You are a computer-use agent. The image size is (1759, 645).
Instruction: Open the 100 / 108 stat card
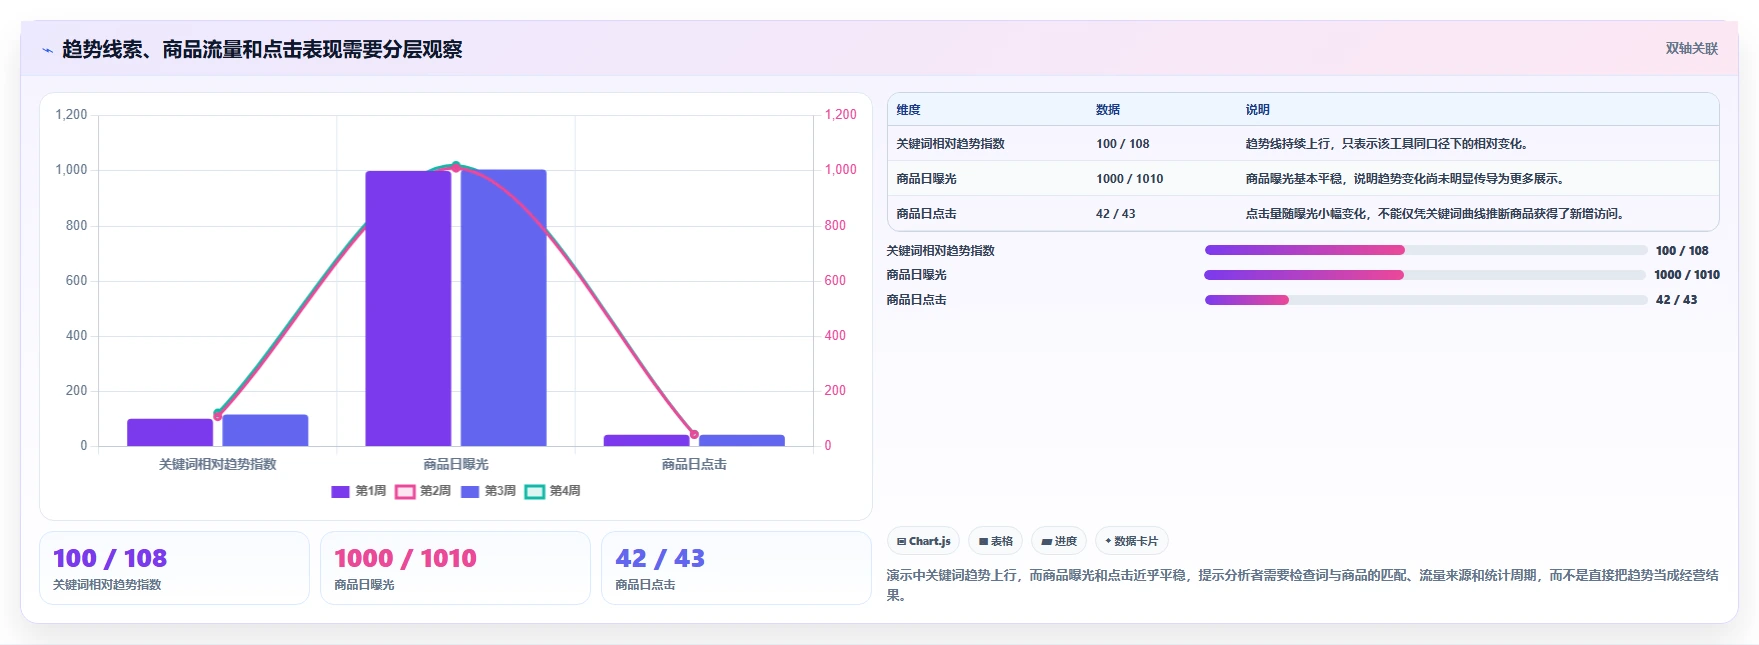pos(174,568)
